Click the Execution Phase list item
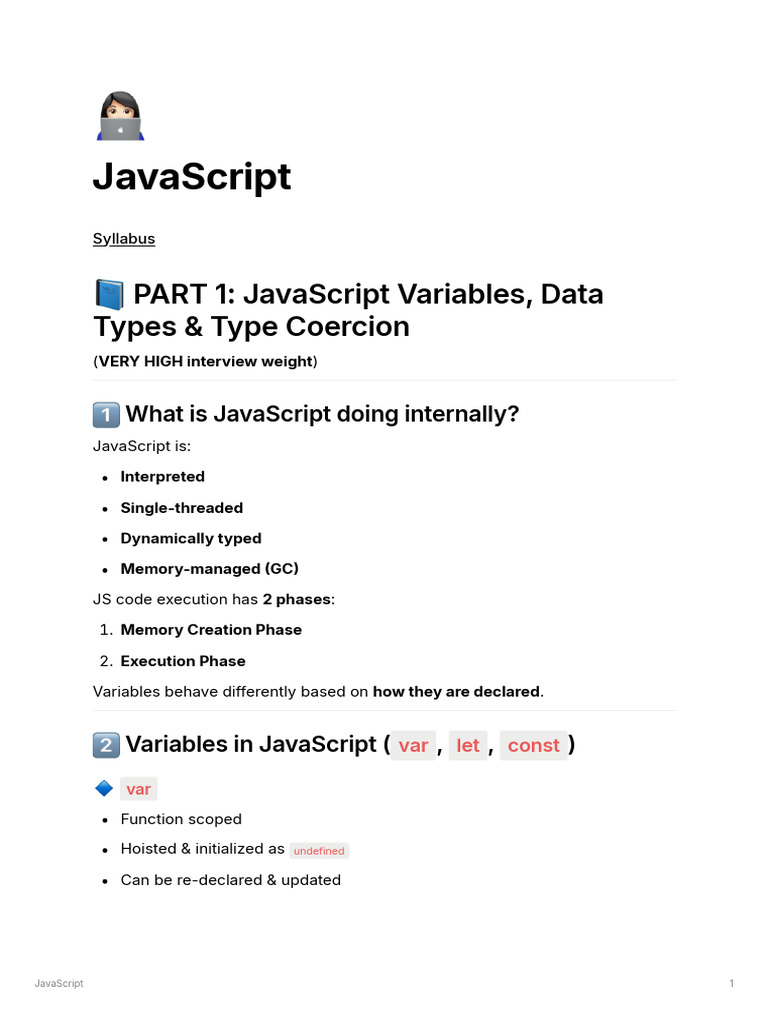The image size is (768, 1024). click(183, 661)
